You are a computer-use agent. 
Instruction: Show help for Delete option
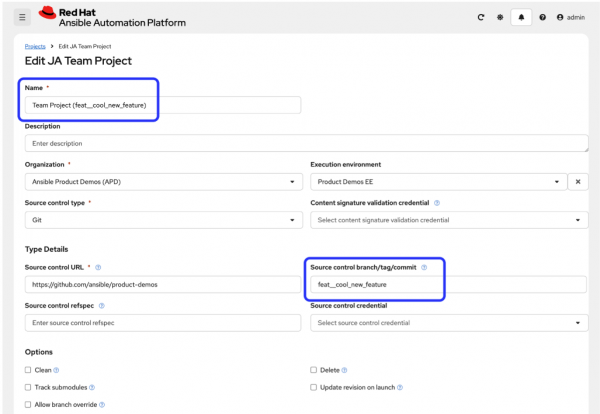(x=344, y=370)
